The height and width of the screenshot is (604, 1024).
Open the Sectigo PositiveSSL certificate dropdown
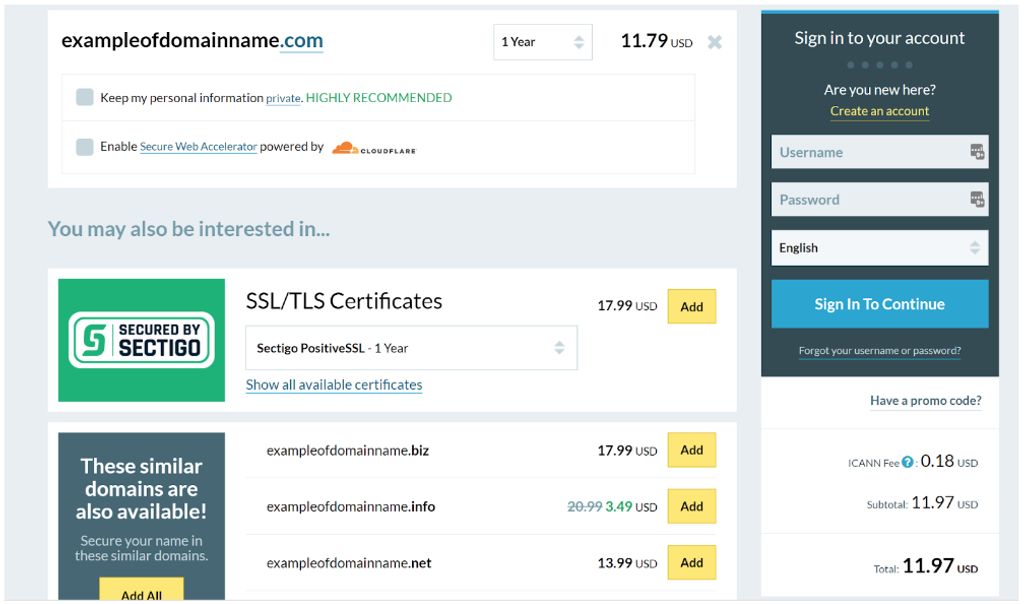pos(412,347)
